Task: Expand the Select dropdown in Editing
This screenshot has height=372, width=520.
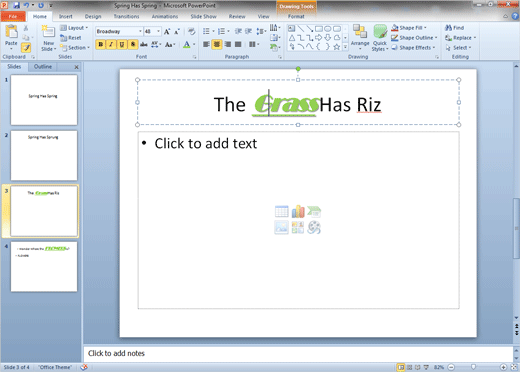Action: [x=459, y=48]
